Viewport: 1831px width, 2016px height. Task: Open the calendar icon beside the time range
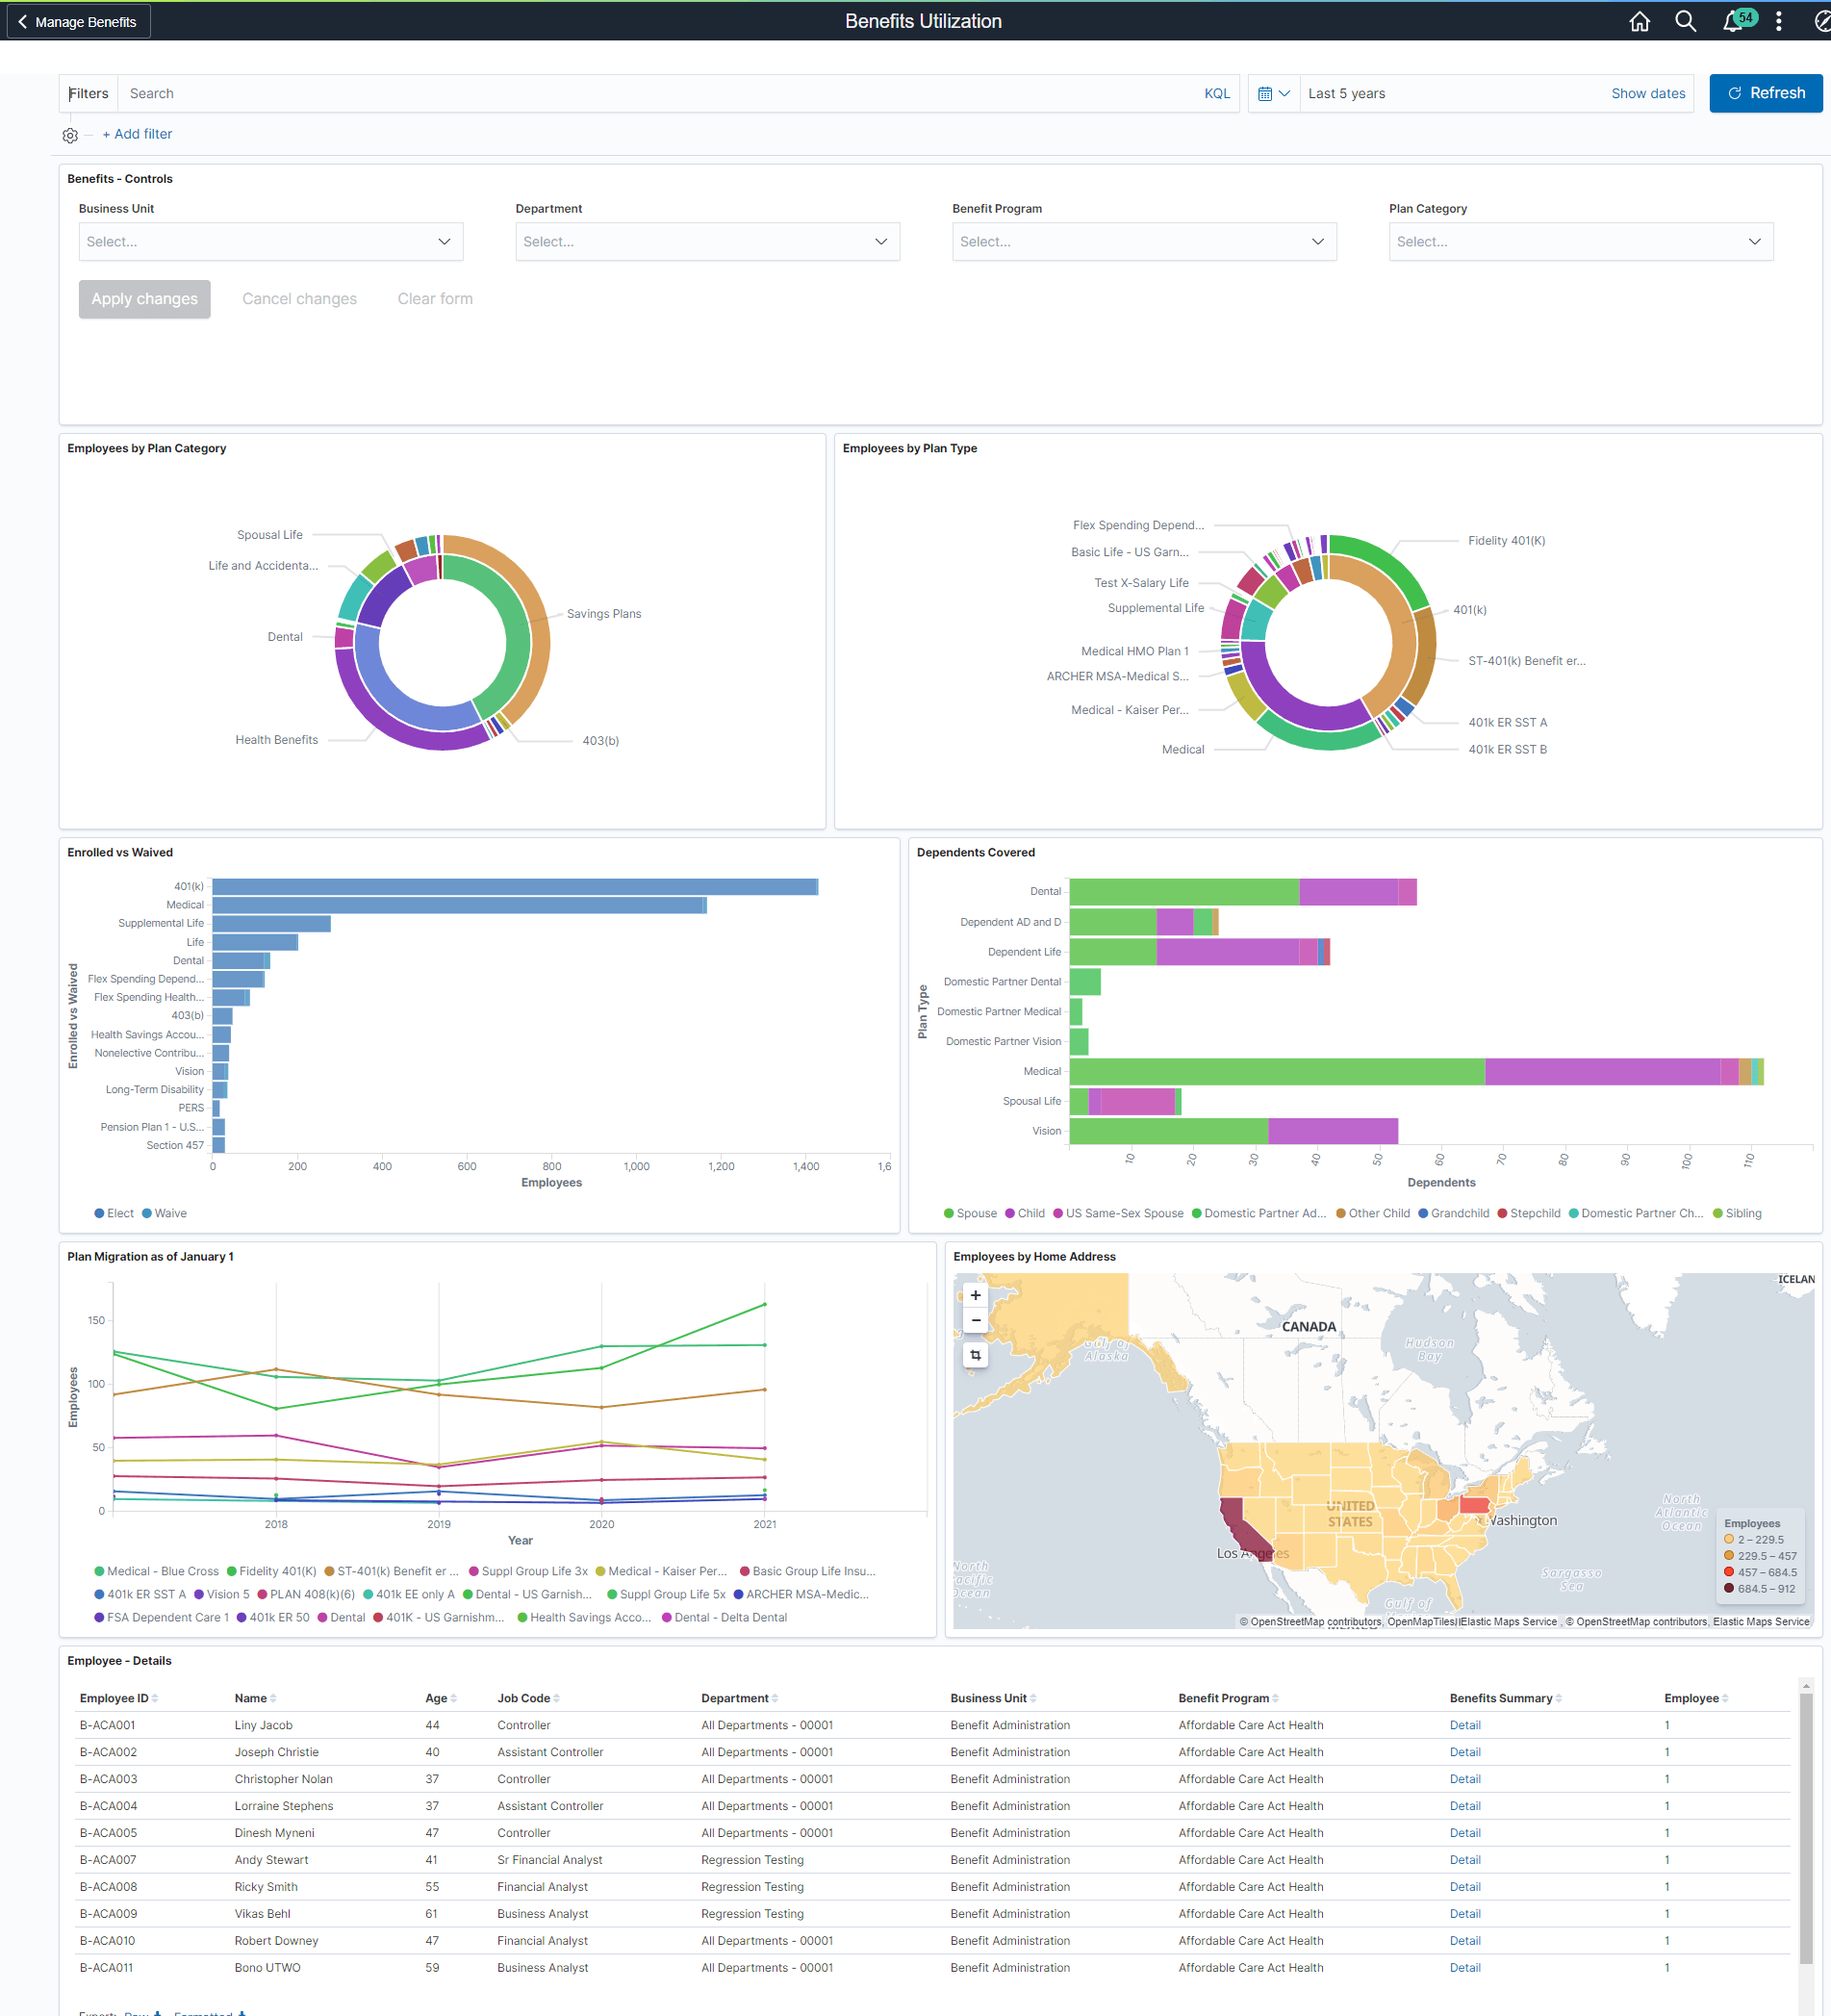[1266, 93]
